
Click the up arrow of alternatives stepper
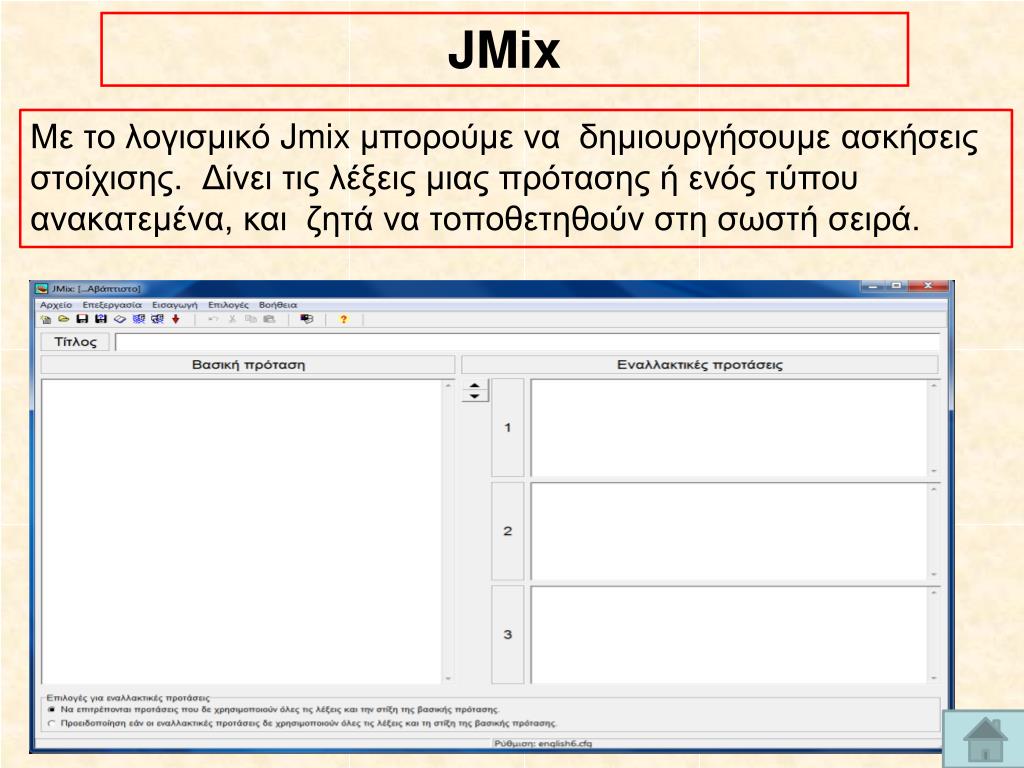475,385
